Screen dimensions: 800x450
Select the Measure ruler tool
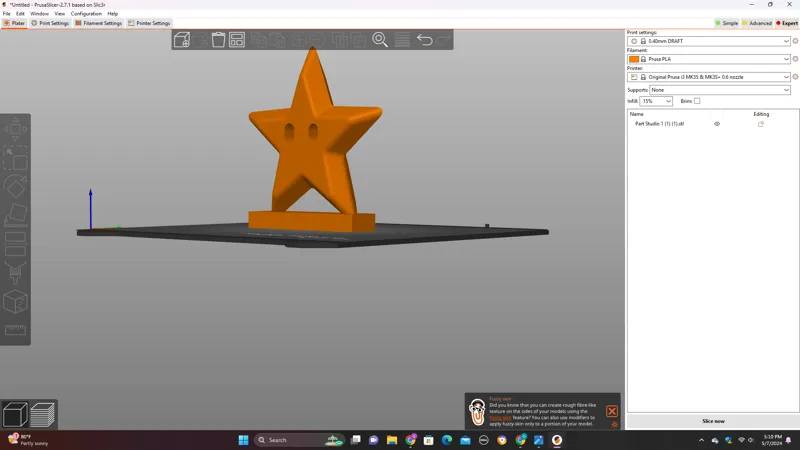click(x=15, y=330)
